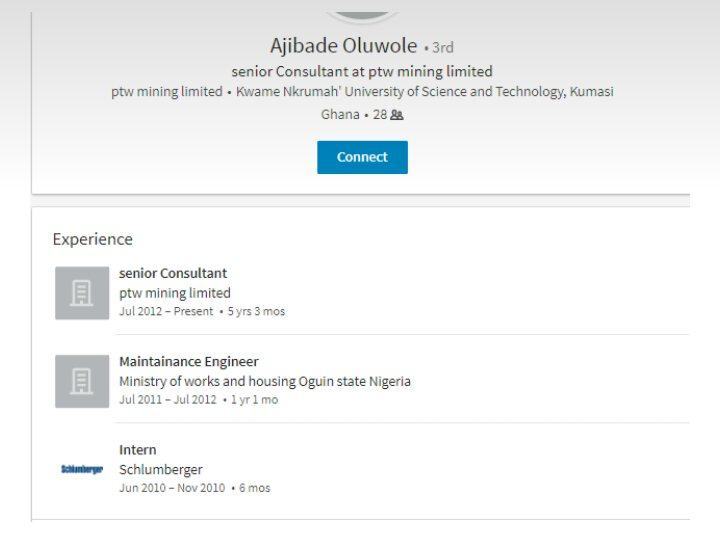Open the Maintainance Engineer job title
The image size is (720, 546).
[x=189, y=361]
